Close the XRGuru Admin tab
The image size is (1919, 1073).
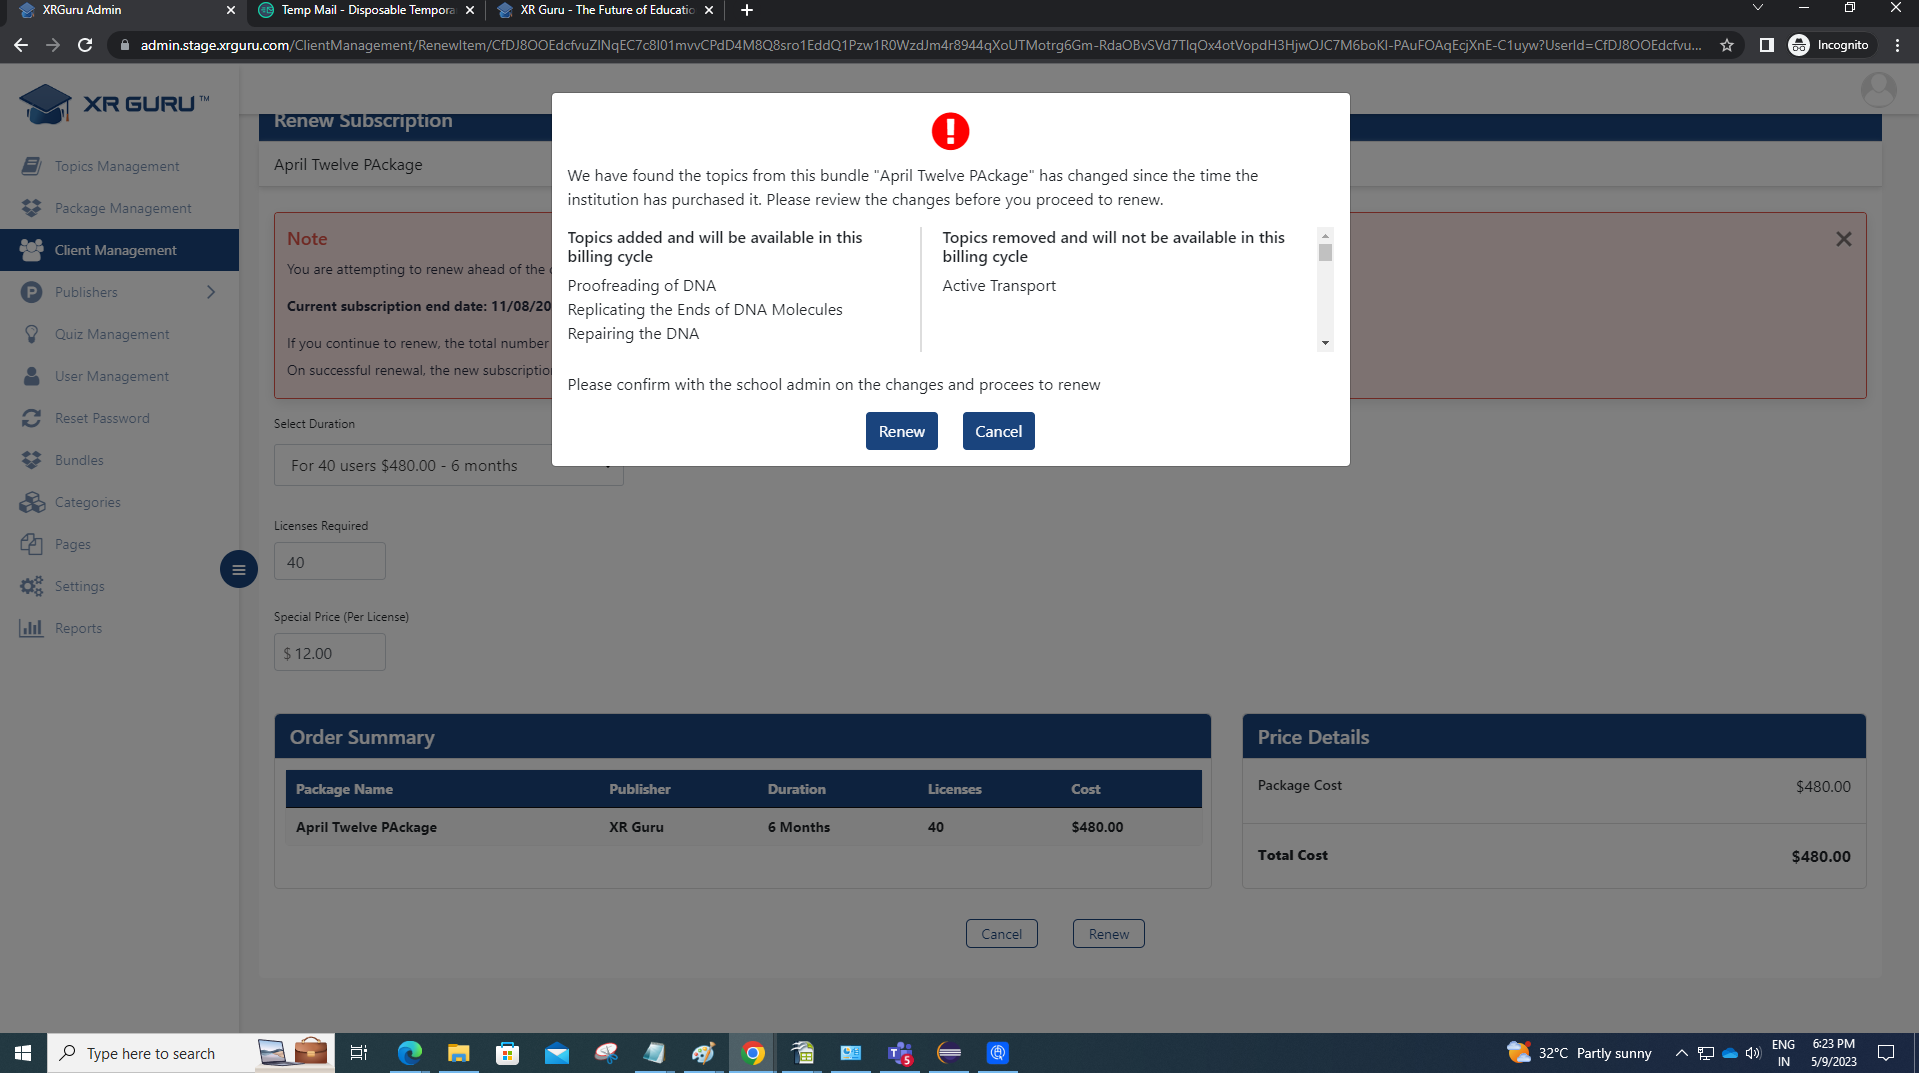(x=231, y=10)
